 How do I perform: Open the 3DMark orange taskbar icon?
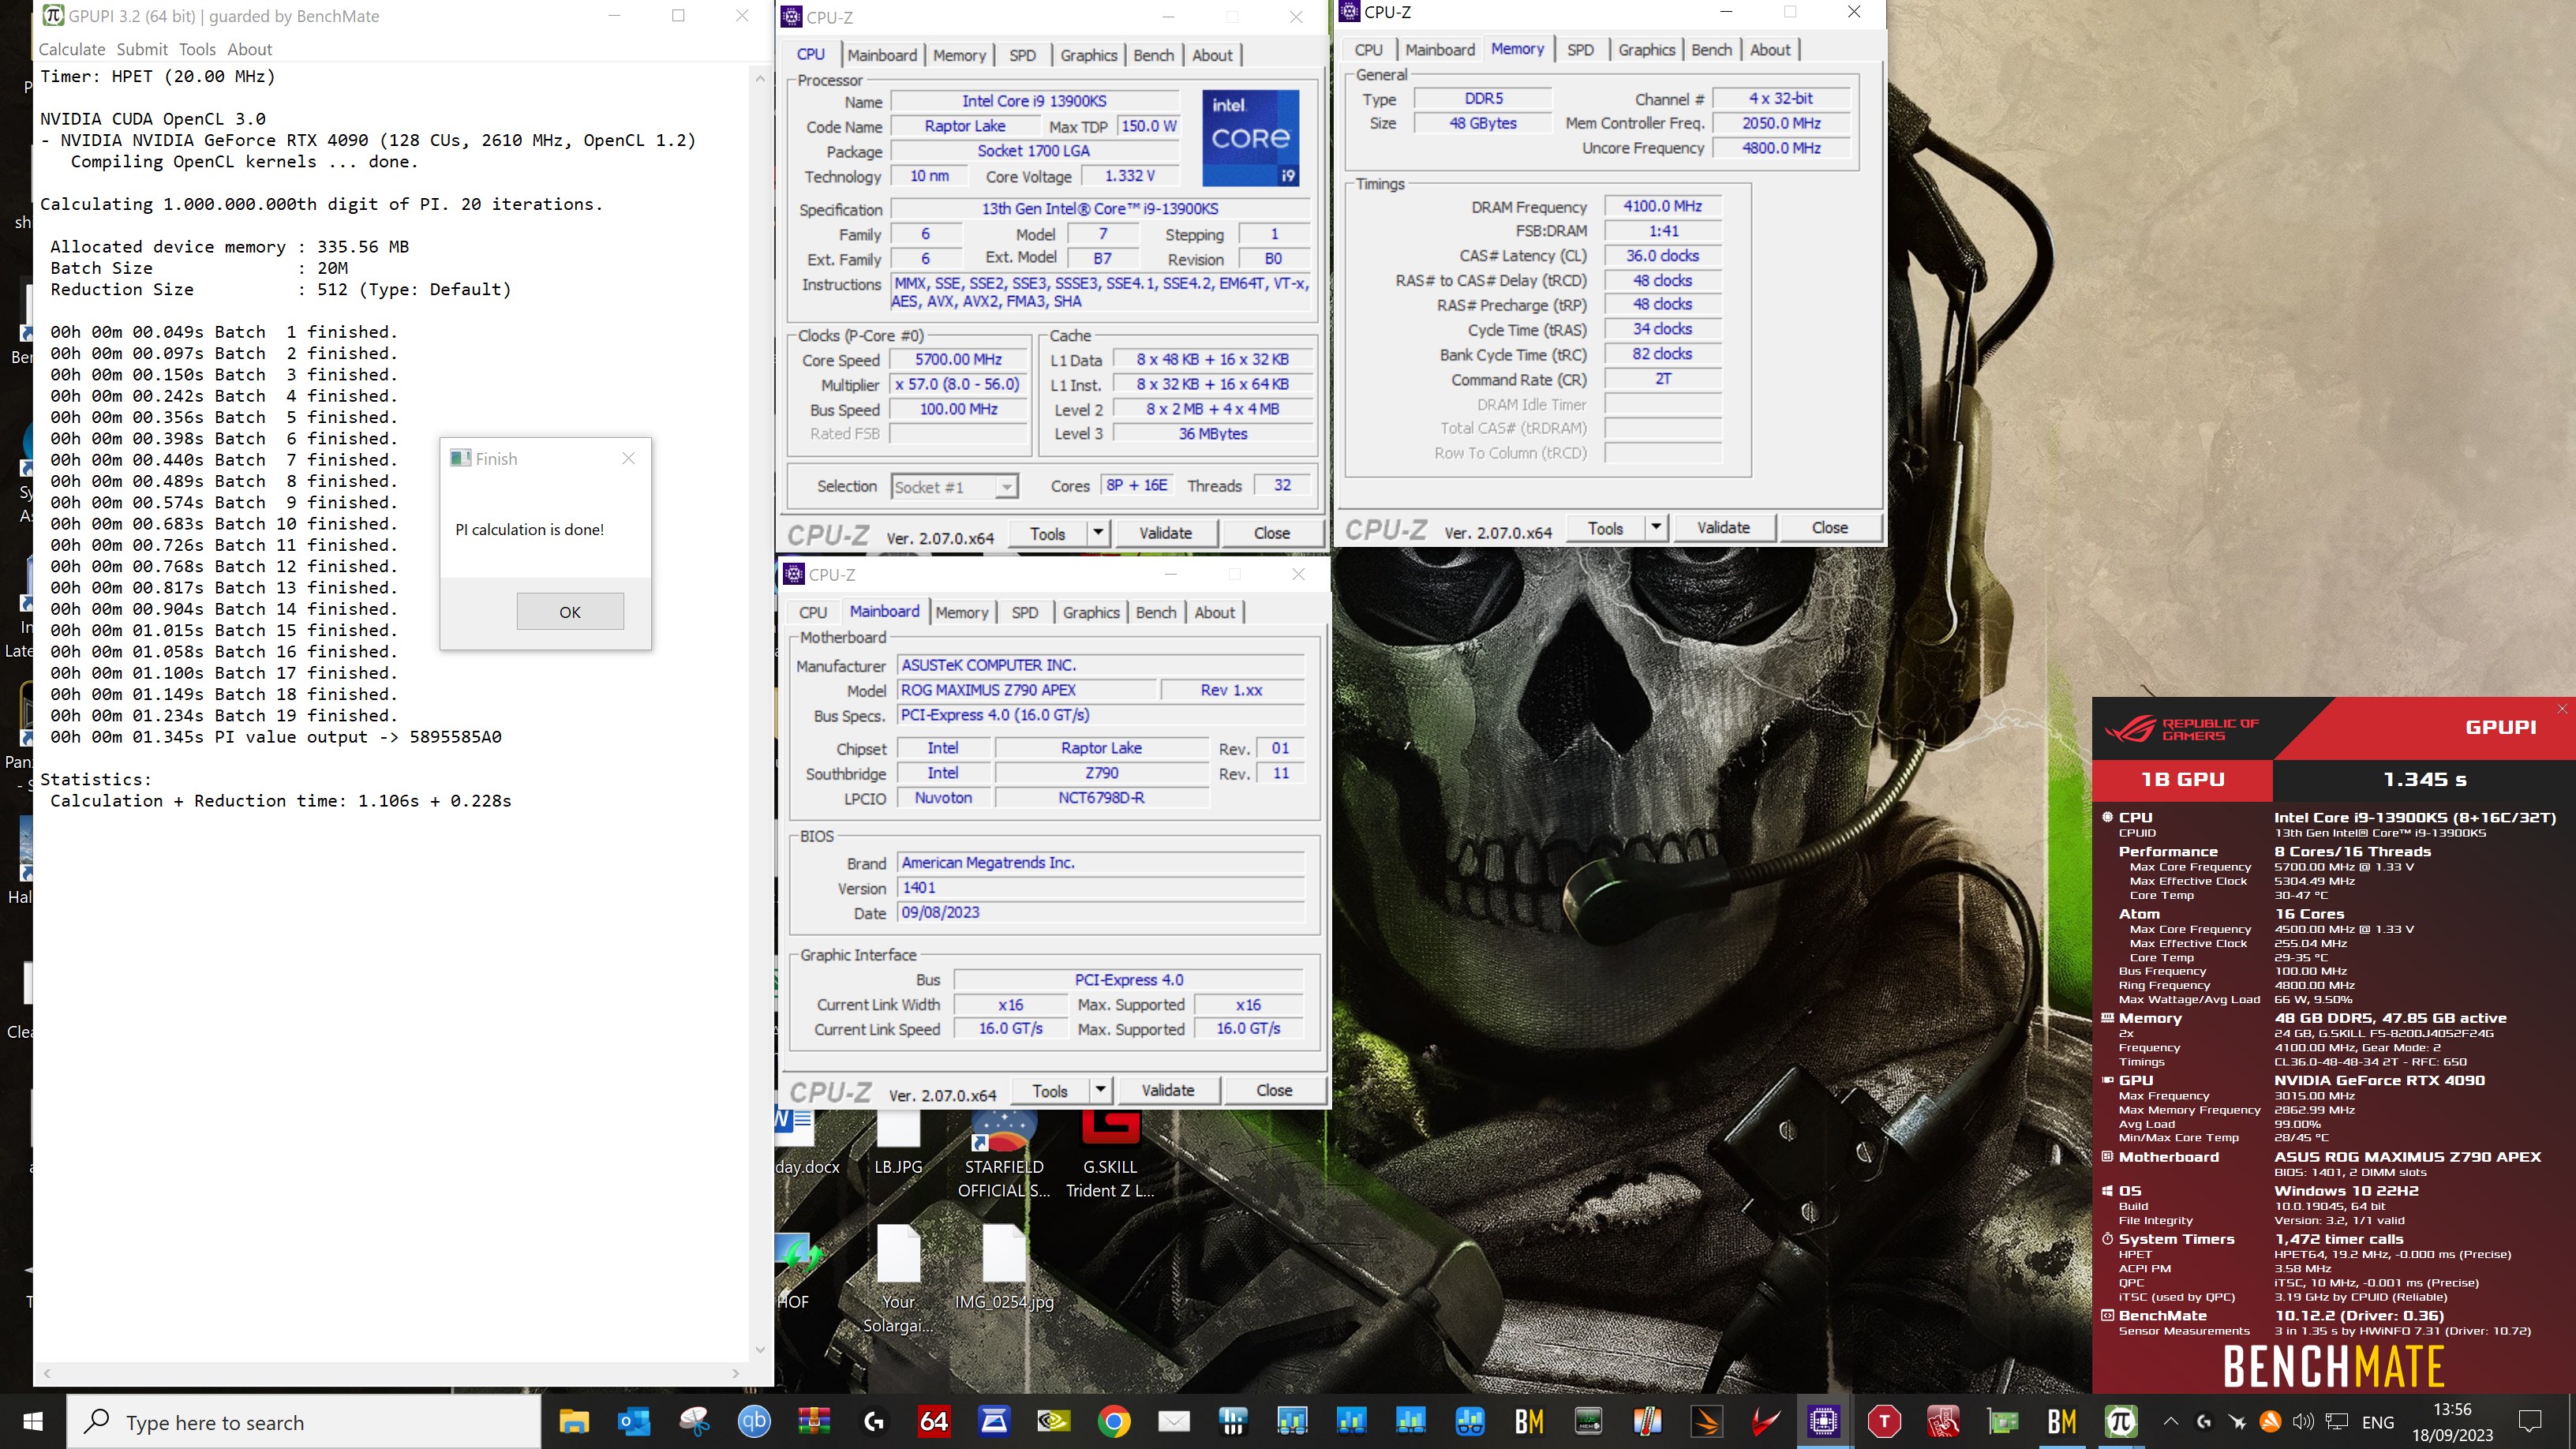(1707, 1421)
